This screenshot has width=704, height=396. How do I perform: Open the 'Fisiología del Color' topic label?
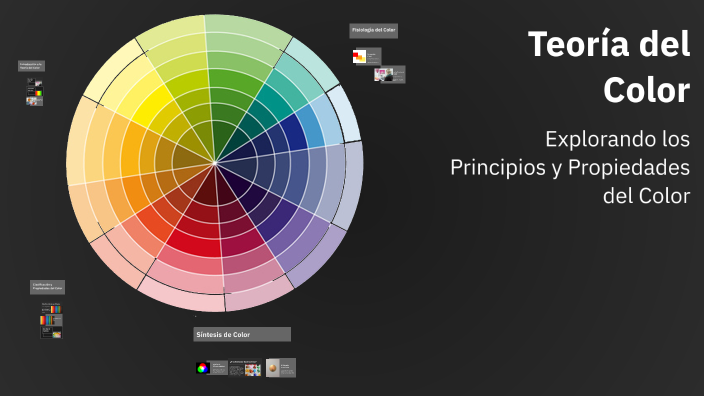click(374, 31)
